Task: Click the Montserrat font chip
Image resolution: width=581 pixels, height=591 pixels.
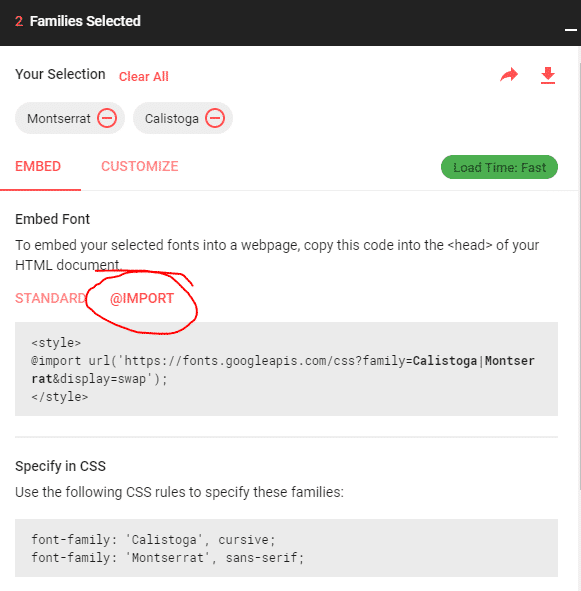Action: [70, 118]
